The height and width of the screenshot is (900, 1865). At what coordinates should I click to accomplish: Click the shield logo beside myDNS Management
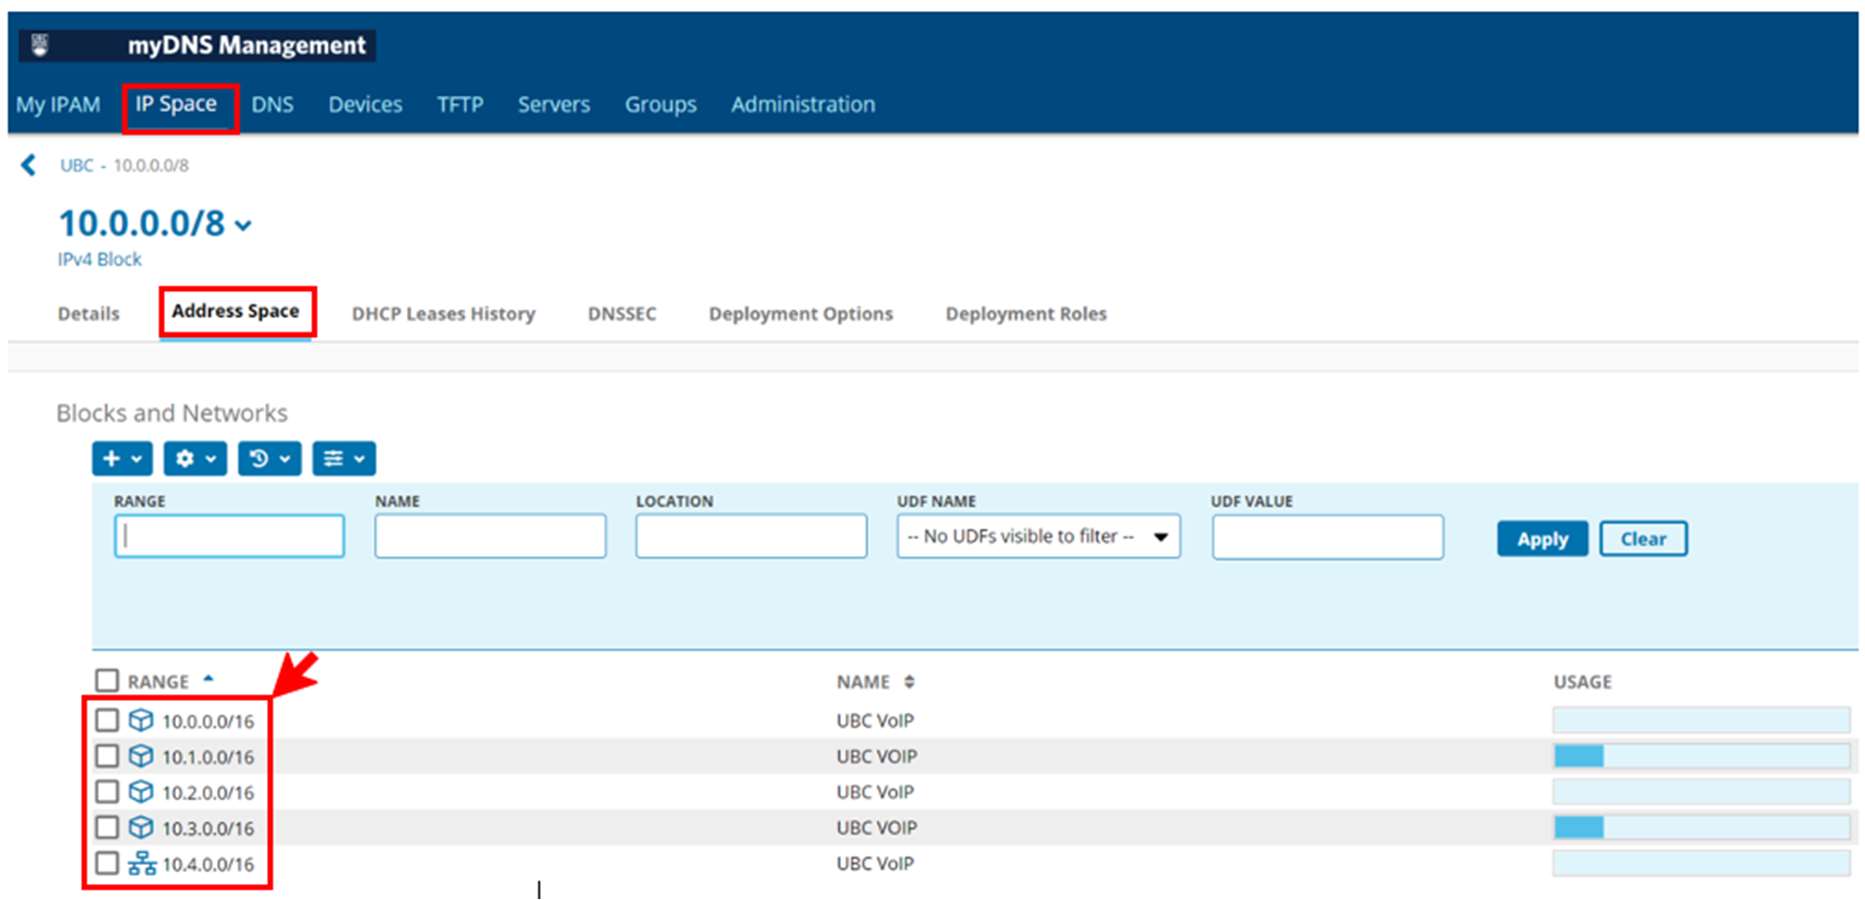tap(40, 45)
